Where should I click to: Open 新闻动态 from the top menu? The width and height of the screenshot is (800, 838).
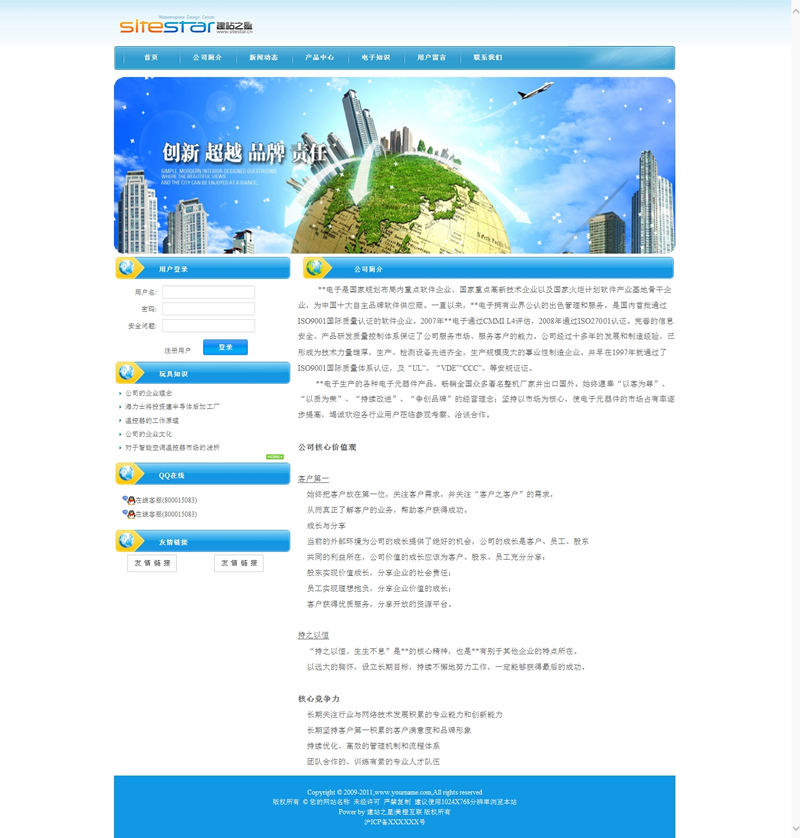click(264, 58)
